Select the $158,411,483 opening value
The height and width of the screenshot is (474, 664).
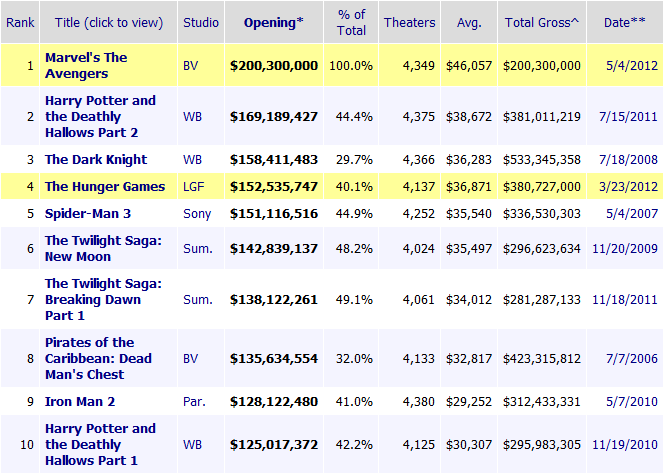[x=274, y=160]
